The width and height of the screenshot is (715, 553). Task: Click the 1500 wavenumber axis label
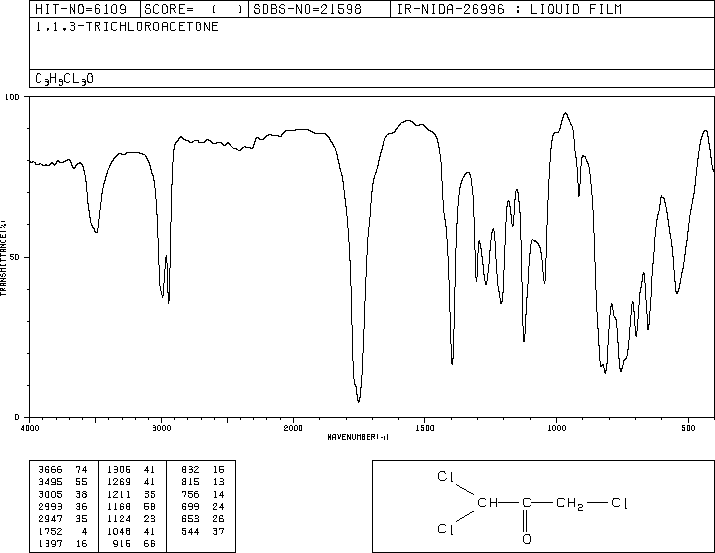[425, 428]
